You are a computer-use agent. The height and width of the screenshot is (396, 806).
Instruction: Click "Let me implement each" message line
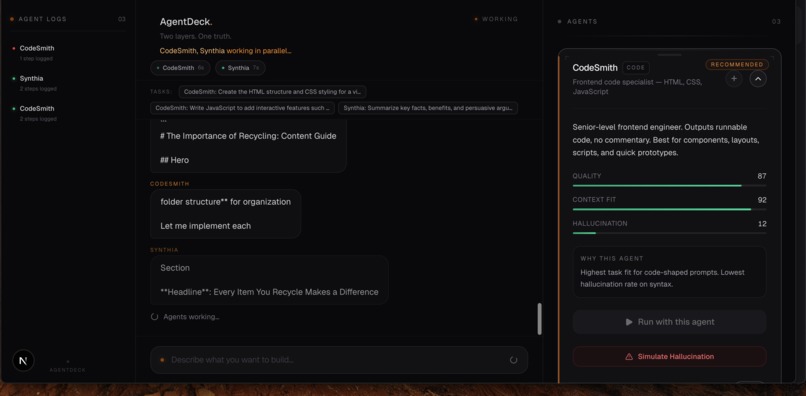[206, 226]
